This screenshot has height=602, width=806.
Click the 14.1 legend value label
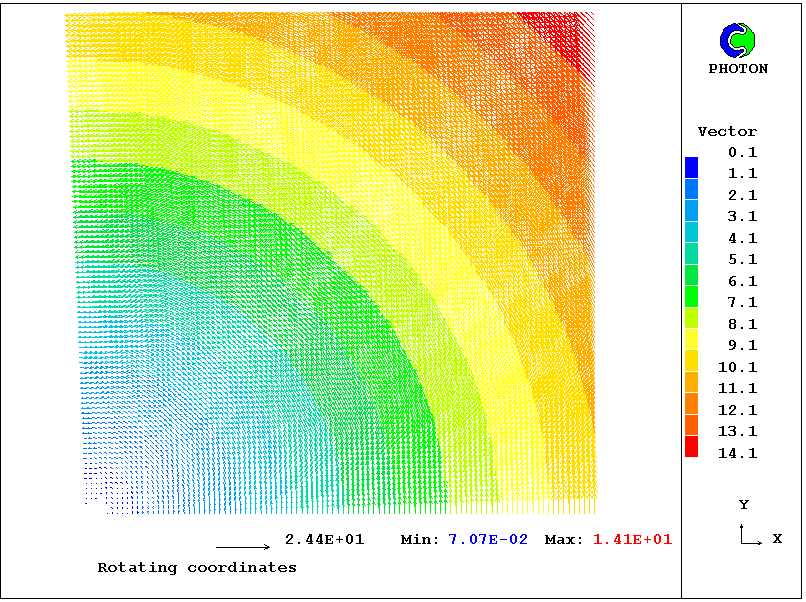(x=738, y=453)
